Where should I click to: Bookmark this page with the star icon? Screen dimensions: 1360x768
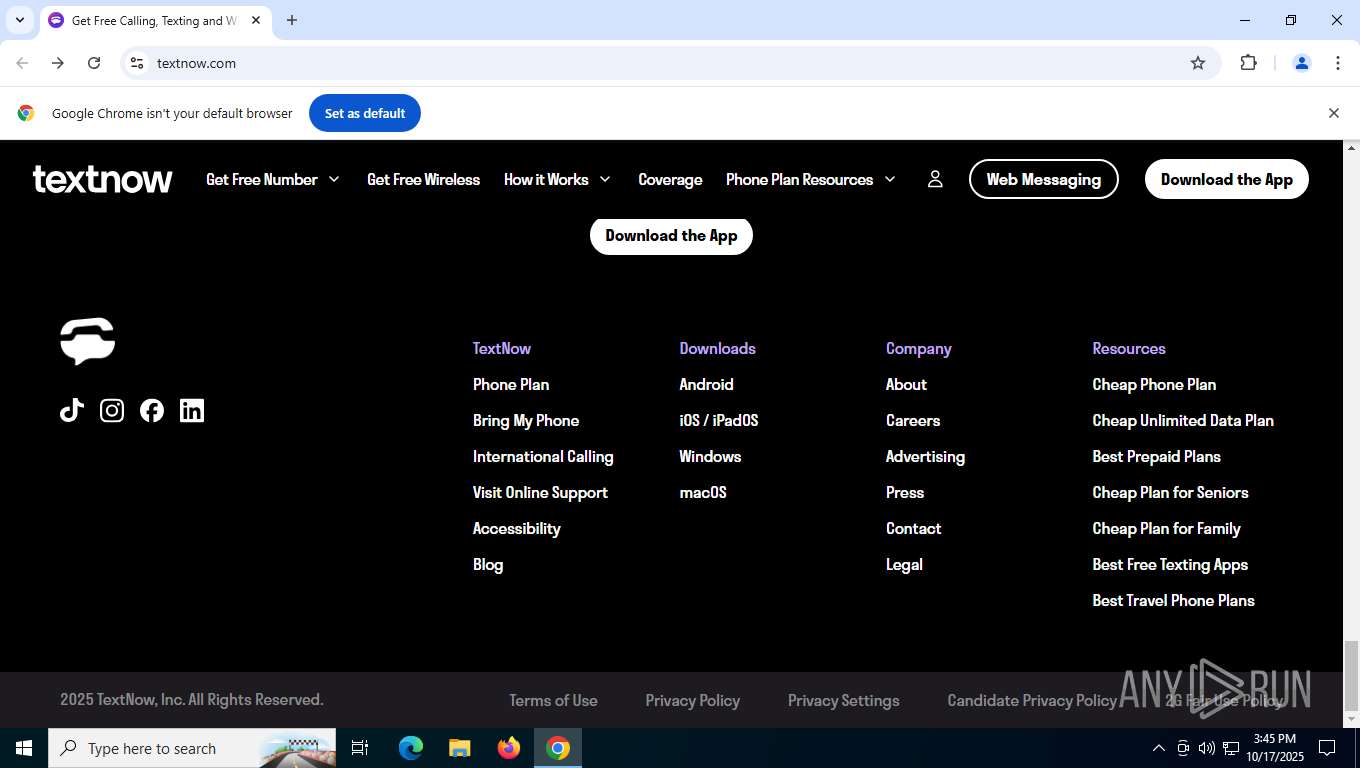tap(1198, 63)
